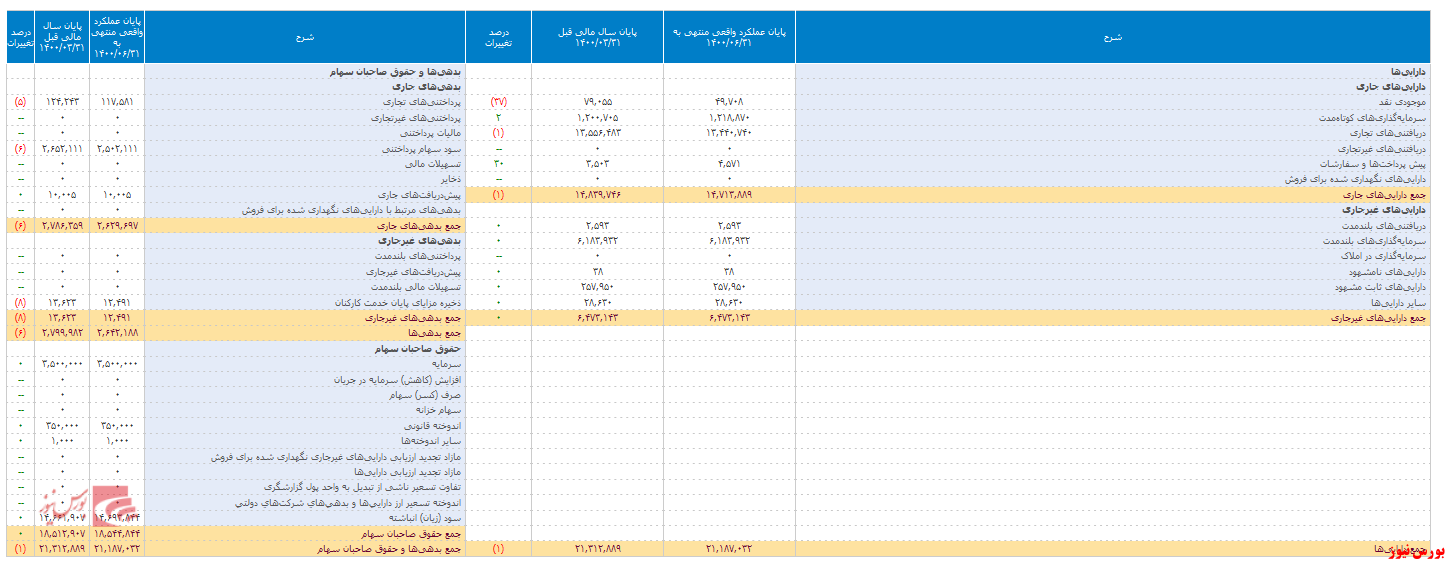Select the 'صرف (کسر) سهام' row label

point(426,395)
